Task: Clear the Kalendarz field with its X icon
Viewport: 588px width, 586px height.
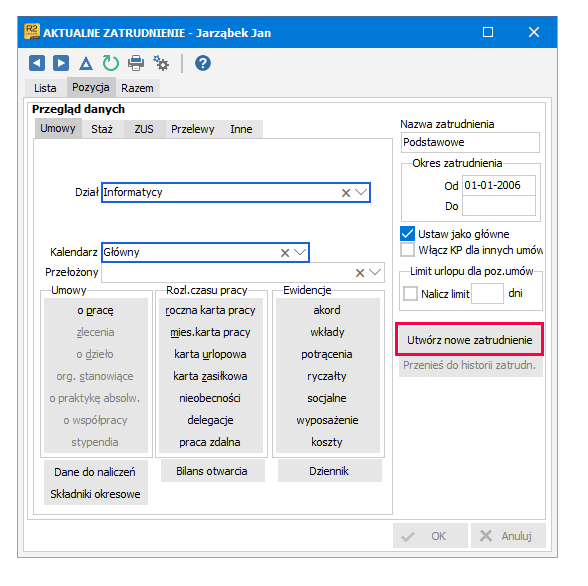Action: (285, 253)
